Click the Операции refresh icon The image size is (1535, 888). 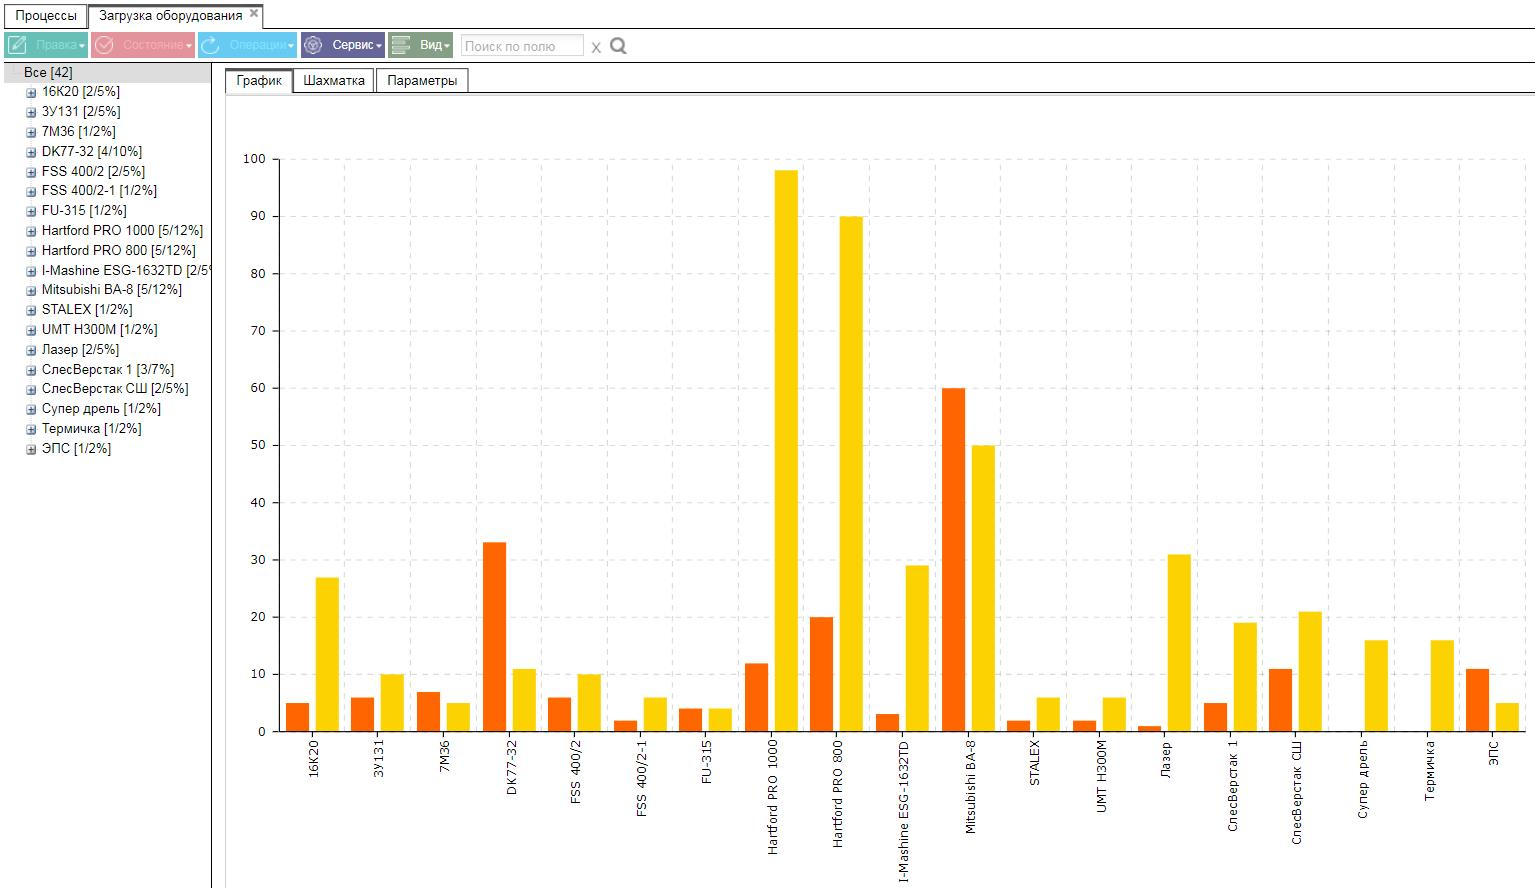210,45
